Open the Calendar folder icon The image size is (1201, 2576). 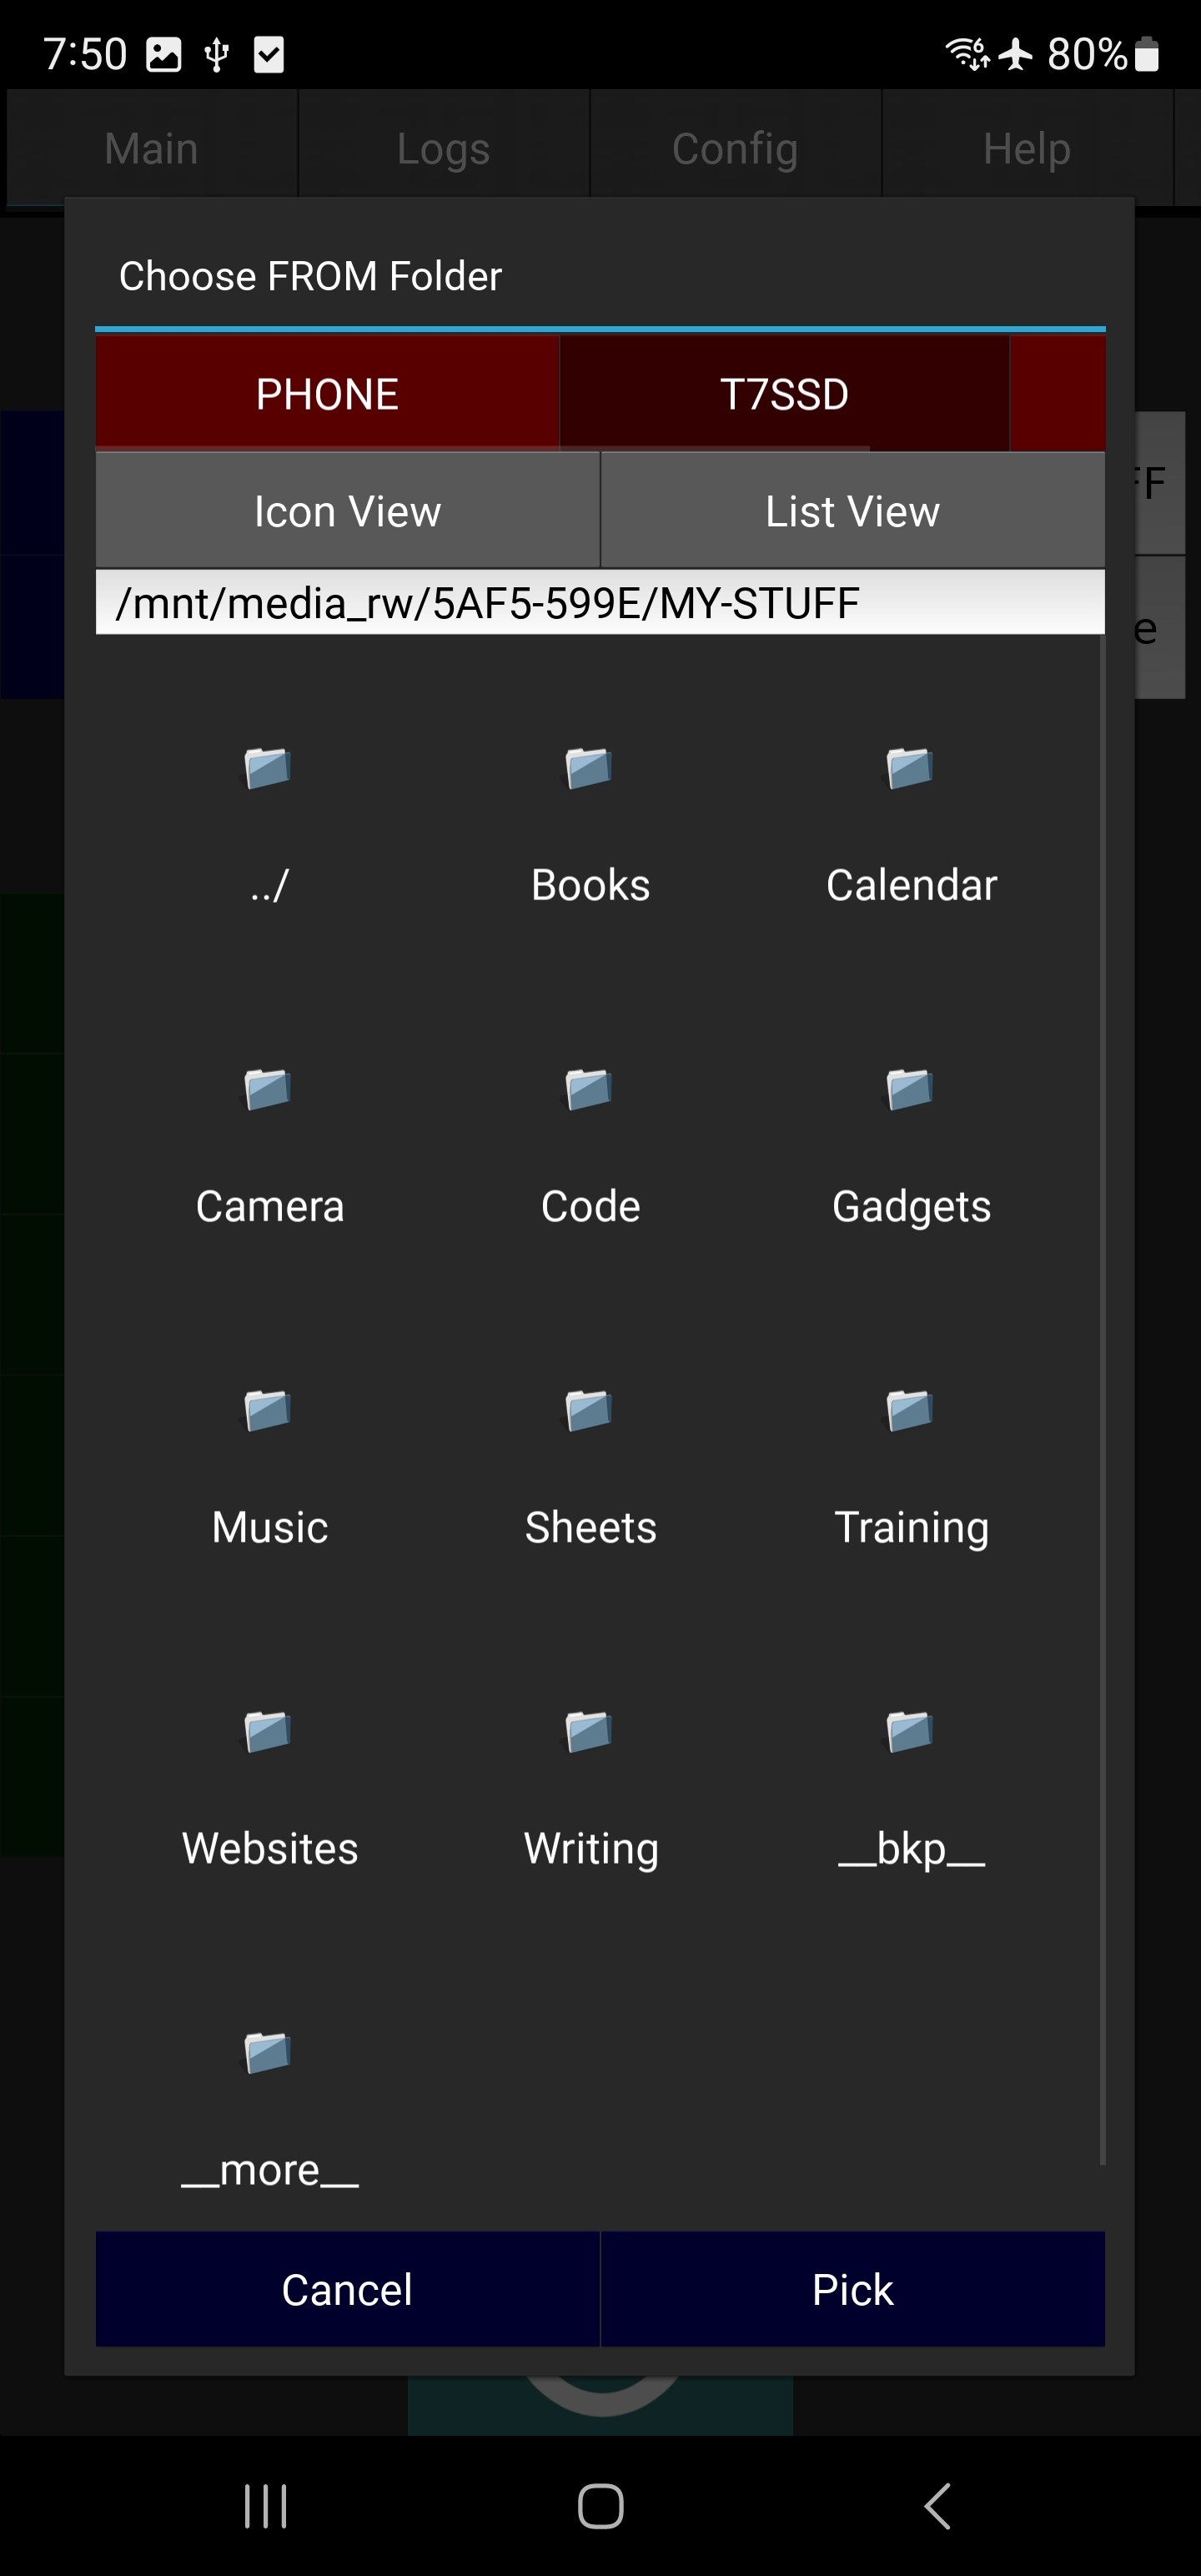click(x=910, y=769)
